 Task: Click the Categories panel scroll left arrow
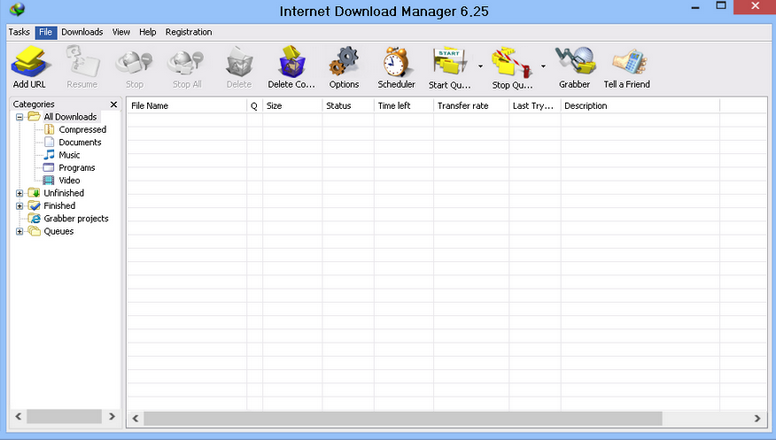coord(18,416)
